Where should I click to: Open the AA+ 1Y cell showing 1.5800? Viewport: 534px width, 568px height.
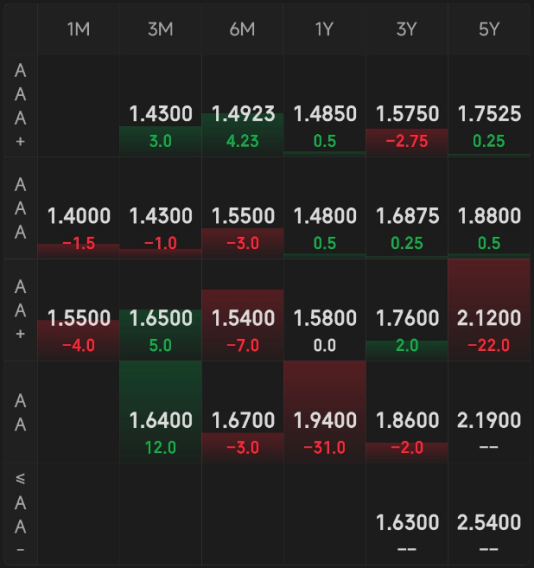click(324, 310)
